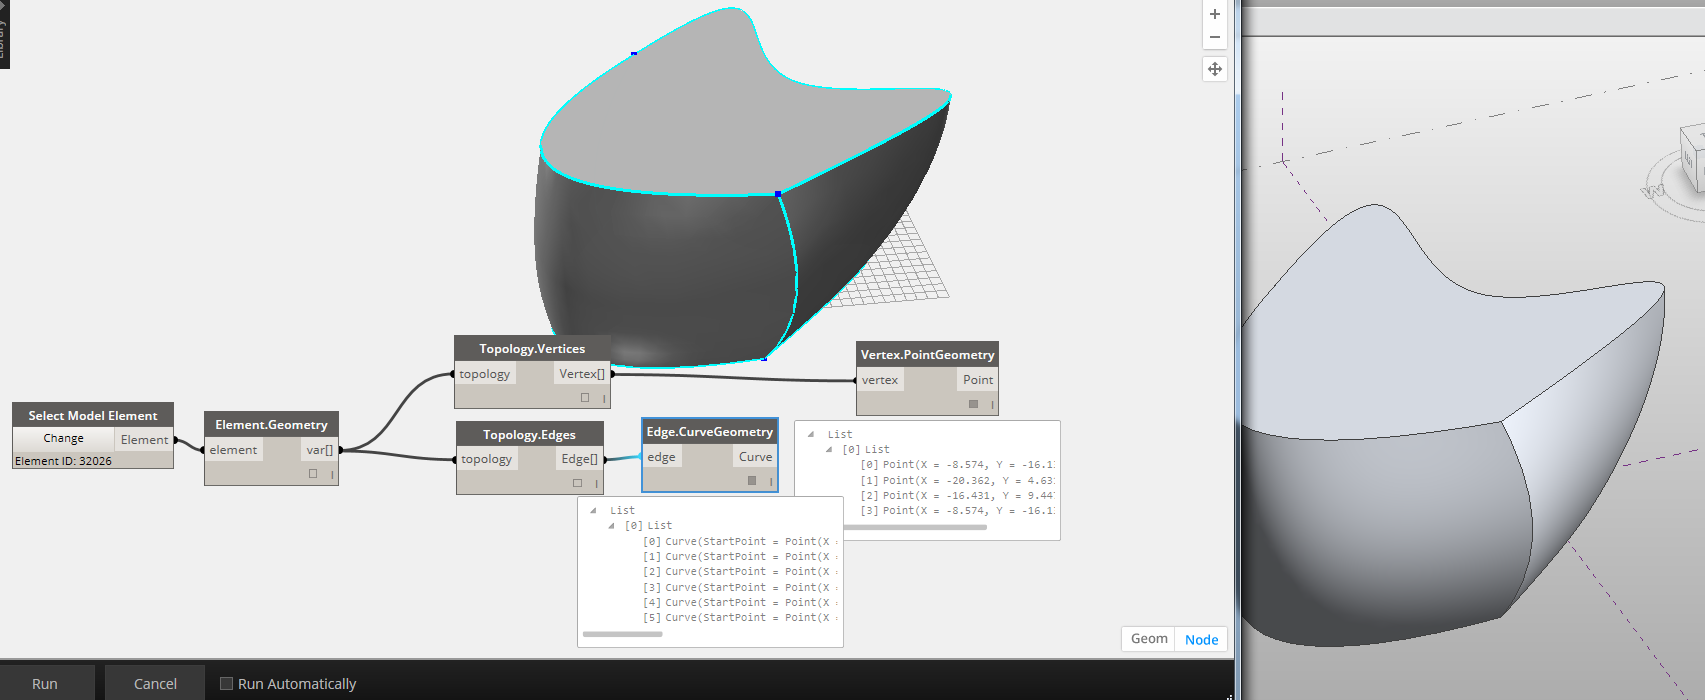Viewport: 1705px width, 700px height.
Task: Click the zoom in plus icon
Action: tap(1214, 14)
